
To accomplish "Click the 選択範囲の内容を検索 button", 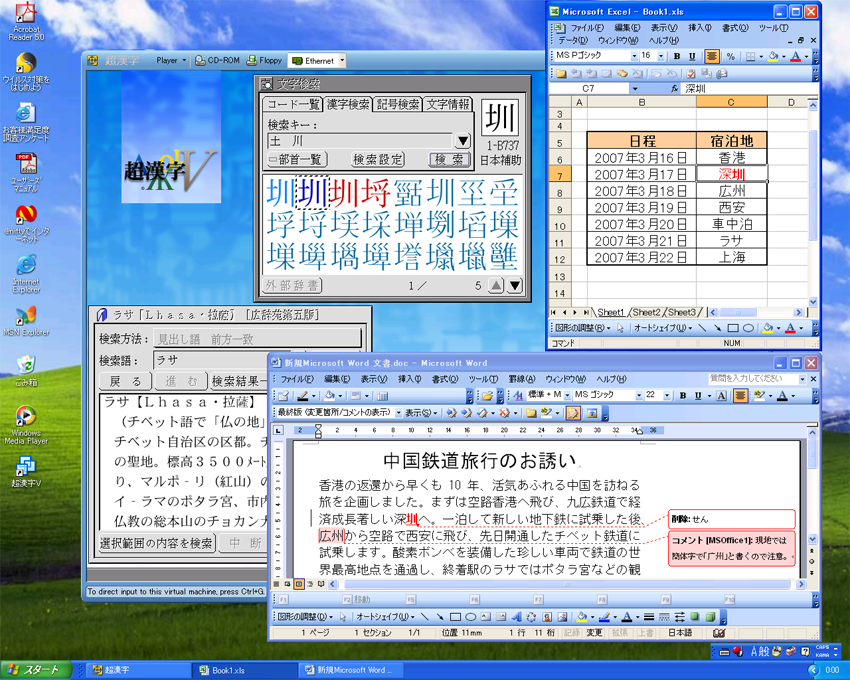I will pos(157,543).
